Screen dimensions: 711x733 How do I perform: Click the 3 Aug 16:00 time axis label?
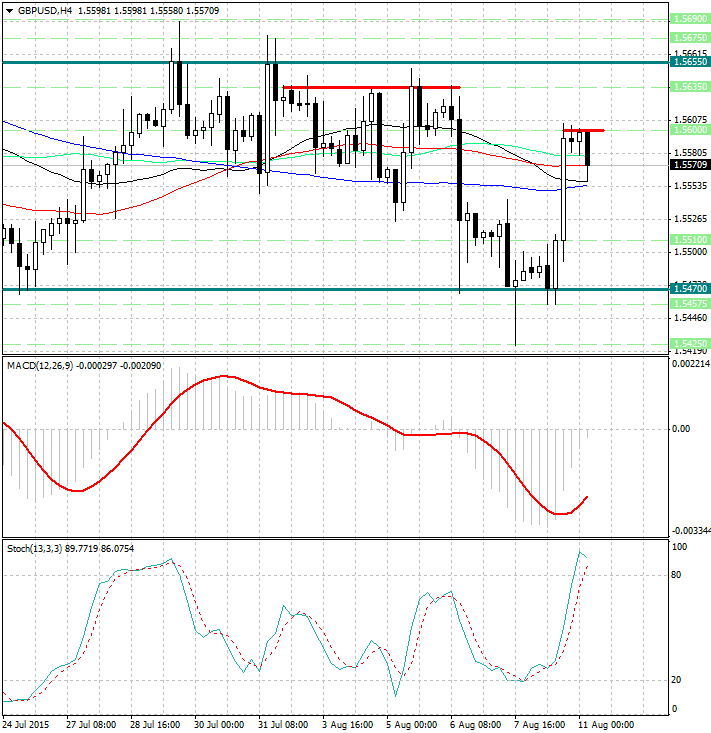click(x=349, y=723)
